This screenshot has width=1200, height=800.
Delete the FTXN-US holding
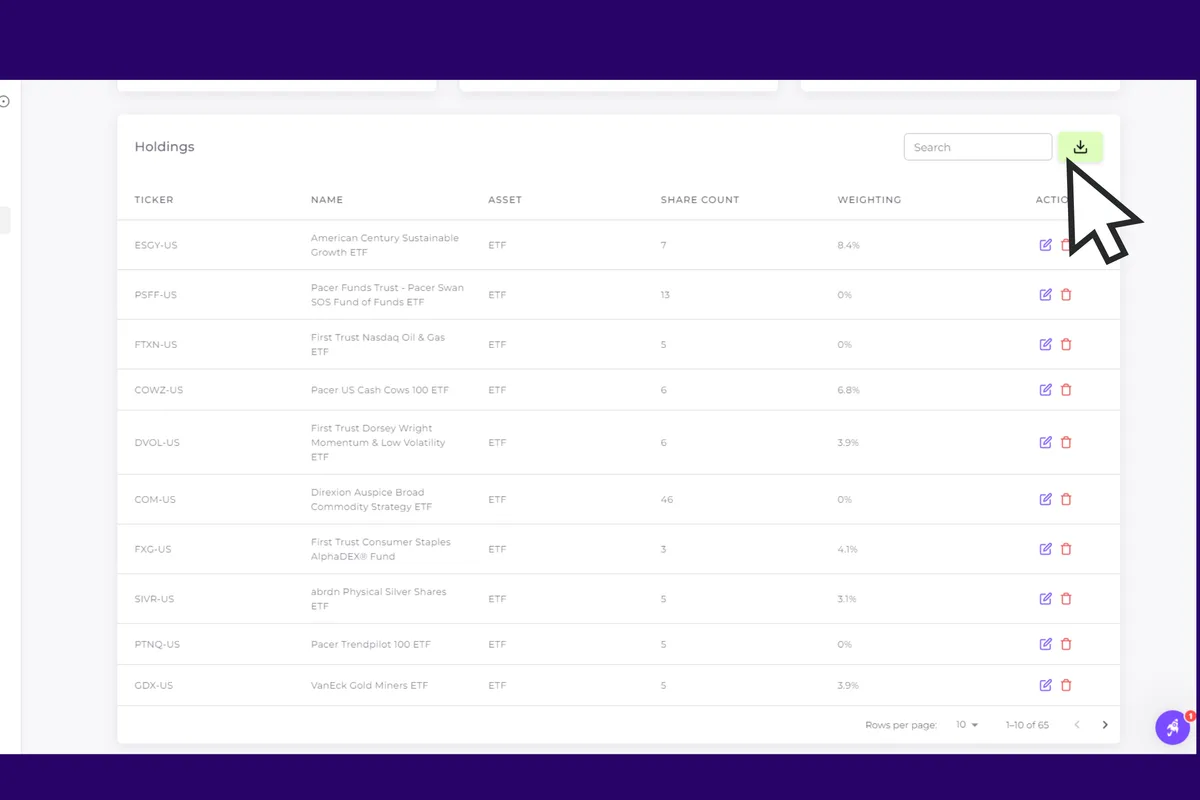[1066, 344]
